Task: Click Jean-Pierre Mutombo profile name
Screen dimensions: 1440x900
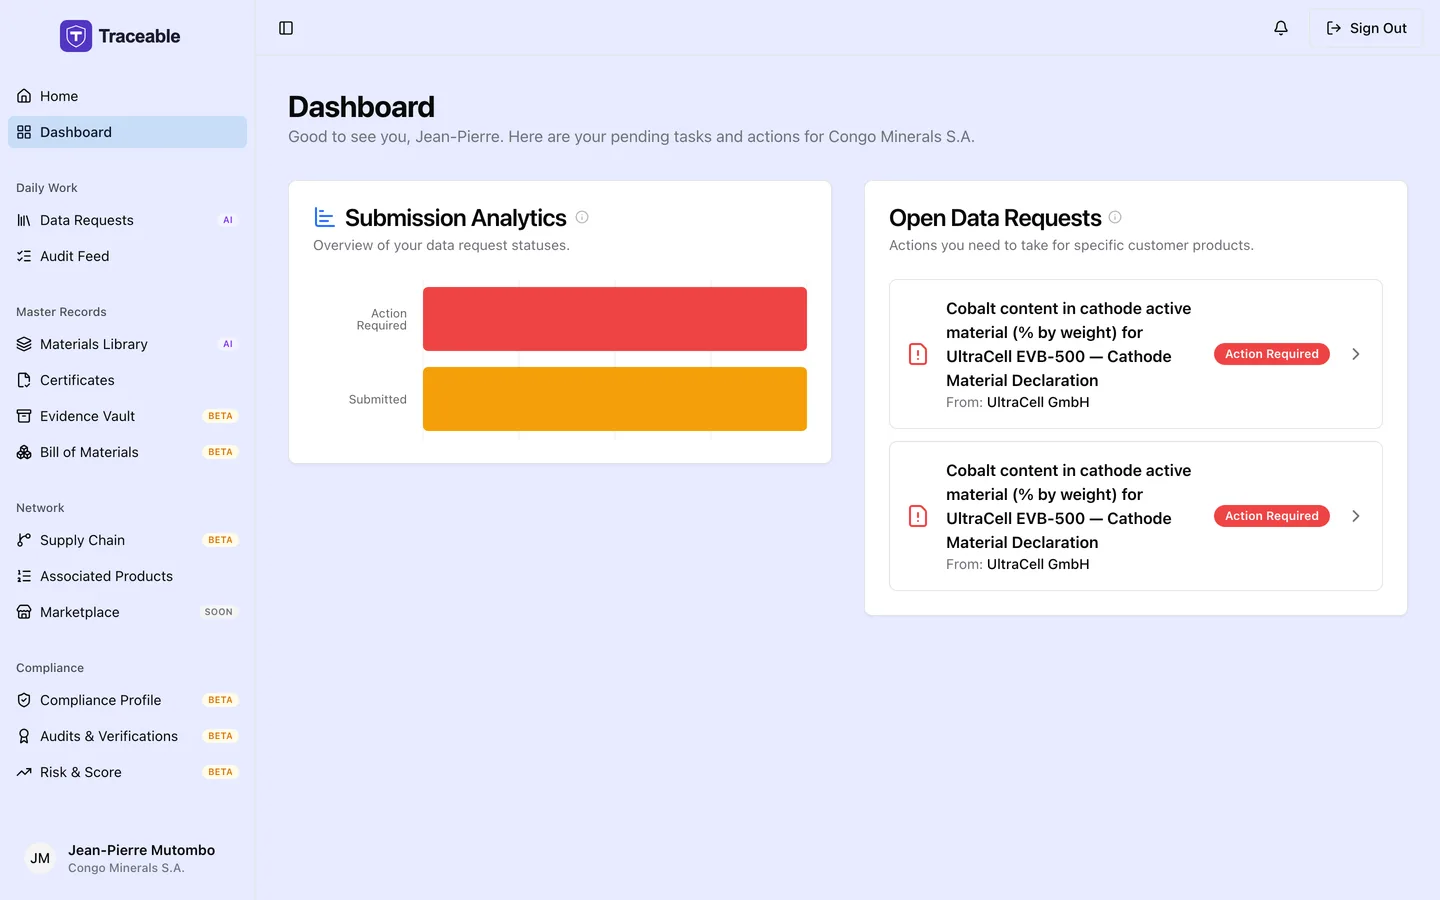Action: (142, 850)
